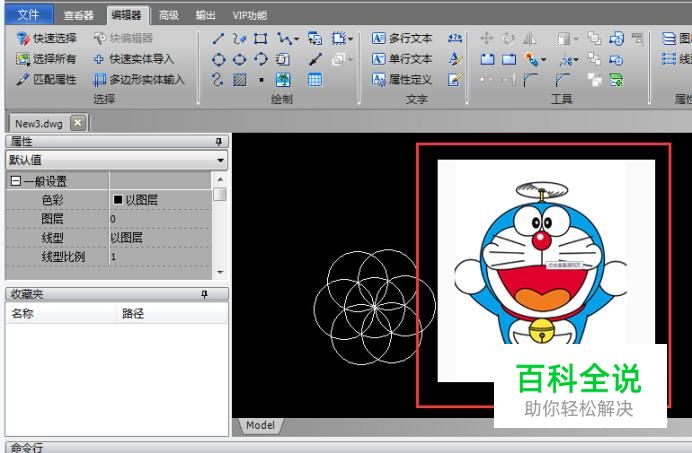
Task: Click the Layers stack icon
Action: (669, 39)
